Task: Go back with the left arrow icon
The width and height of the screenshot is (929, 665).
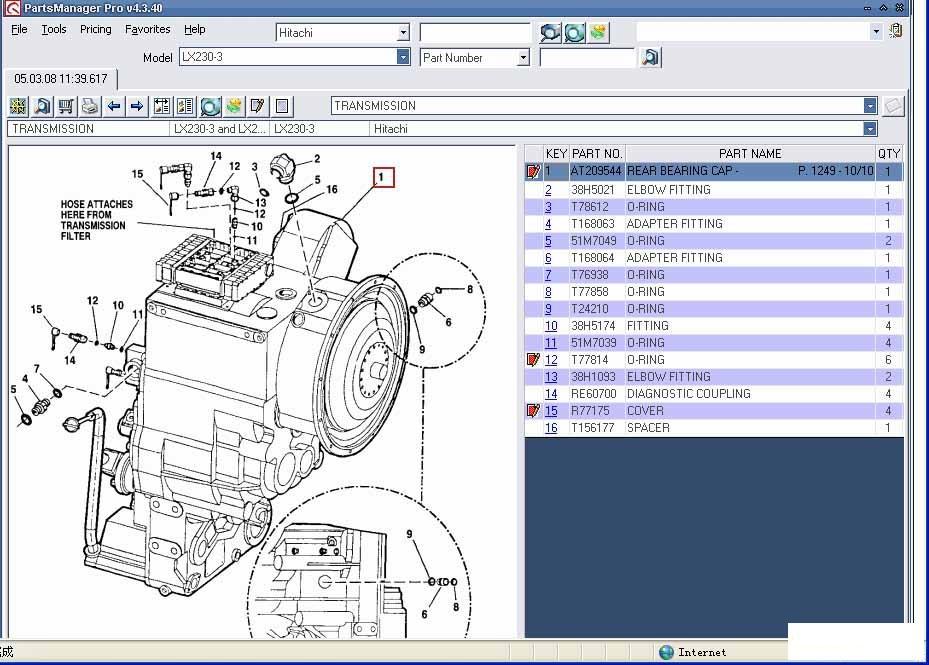Action: click(x=114, y=106)
